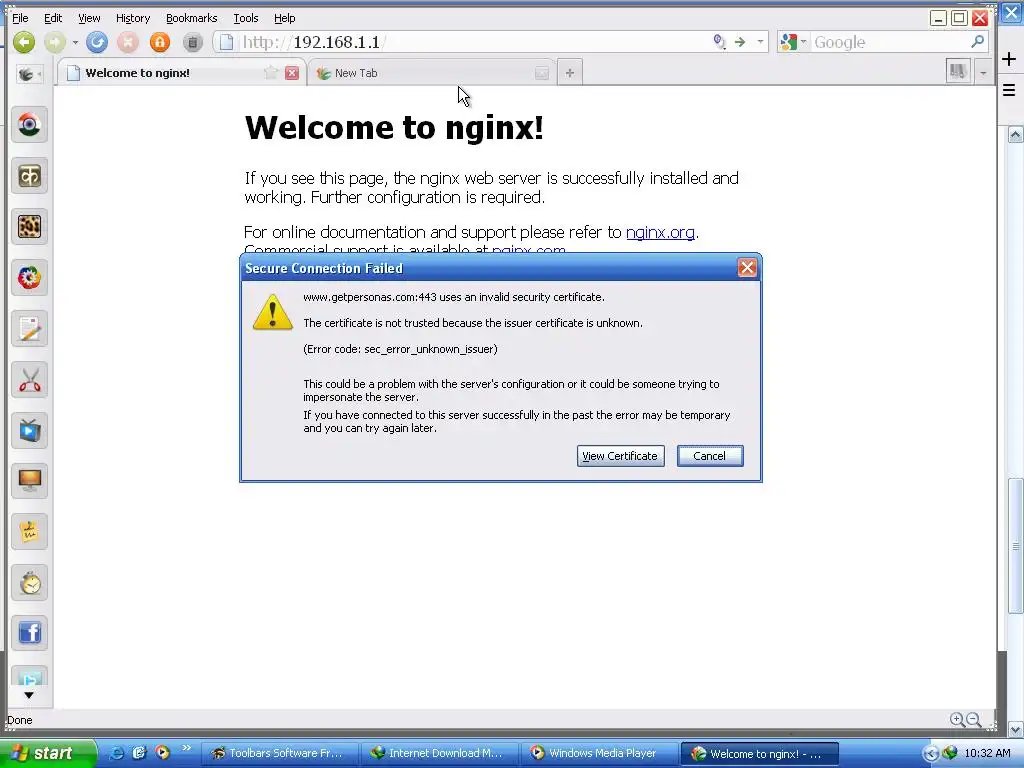
Task: Click Cancel in the Secure Connection dialog
Action: (710, 456)
